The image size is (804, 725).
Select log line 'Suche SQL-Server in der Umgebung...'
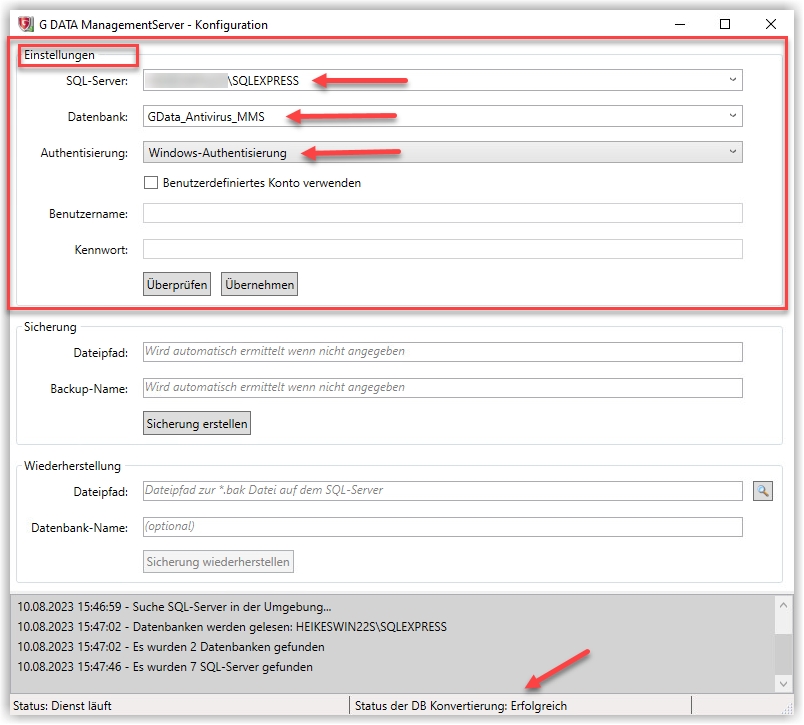174,607
